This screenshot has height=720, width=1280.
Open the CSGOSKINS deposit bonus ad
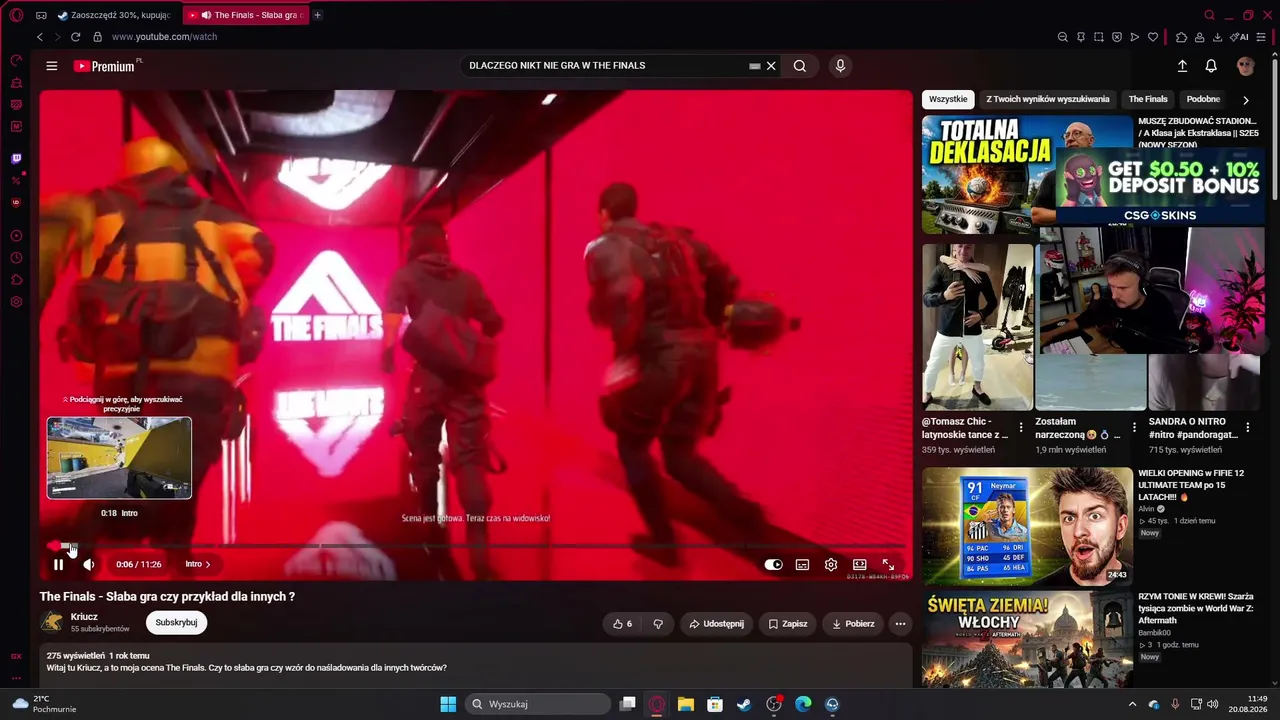(1160, 186)
